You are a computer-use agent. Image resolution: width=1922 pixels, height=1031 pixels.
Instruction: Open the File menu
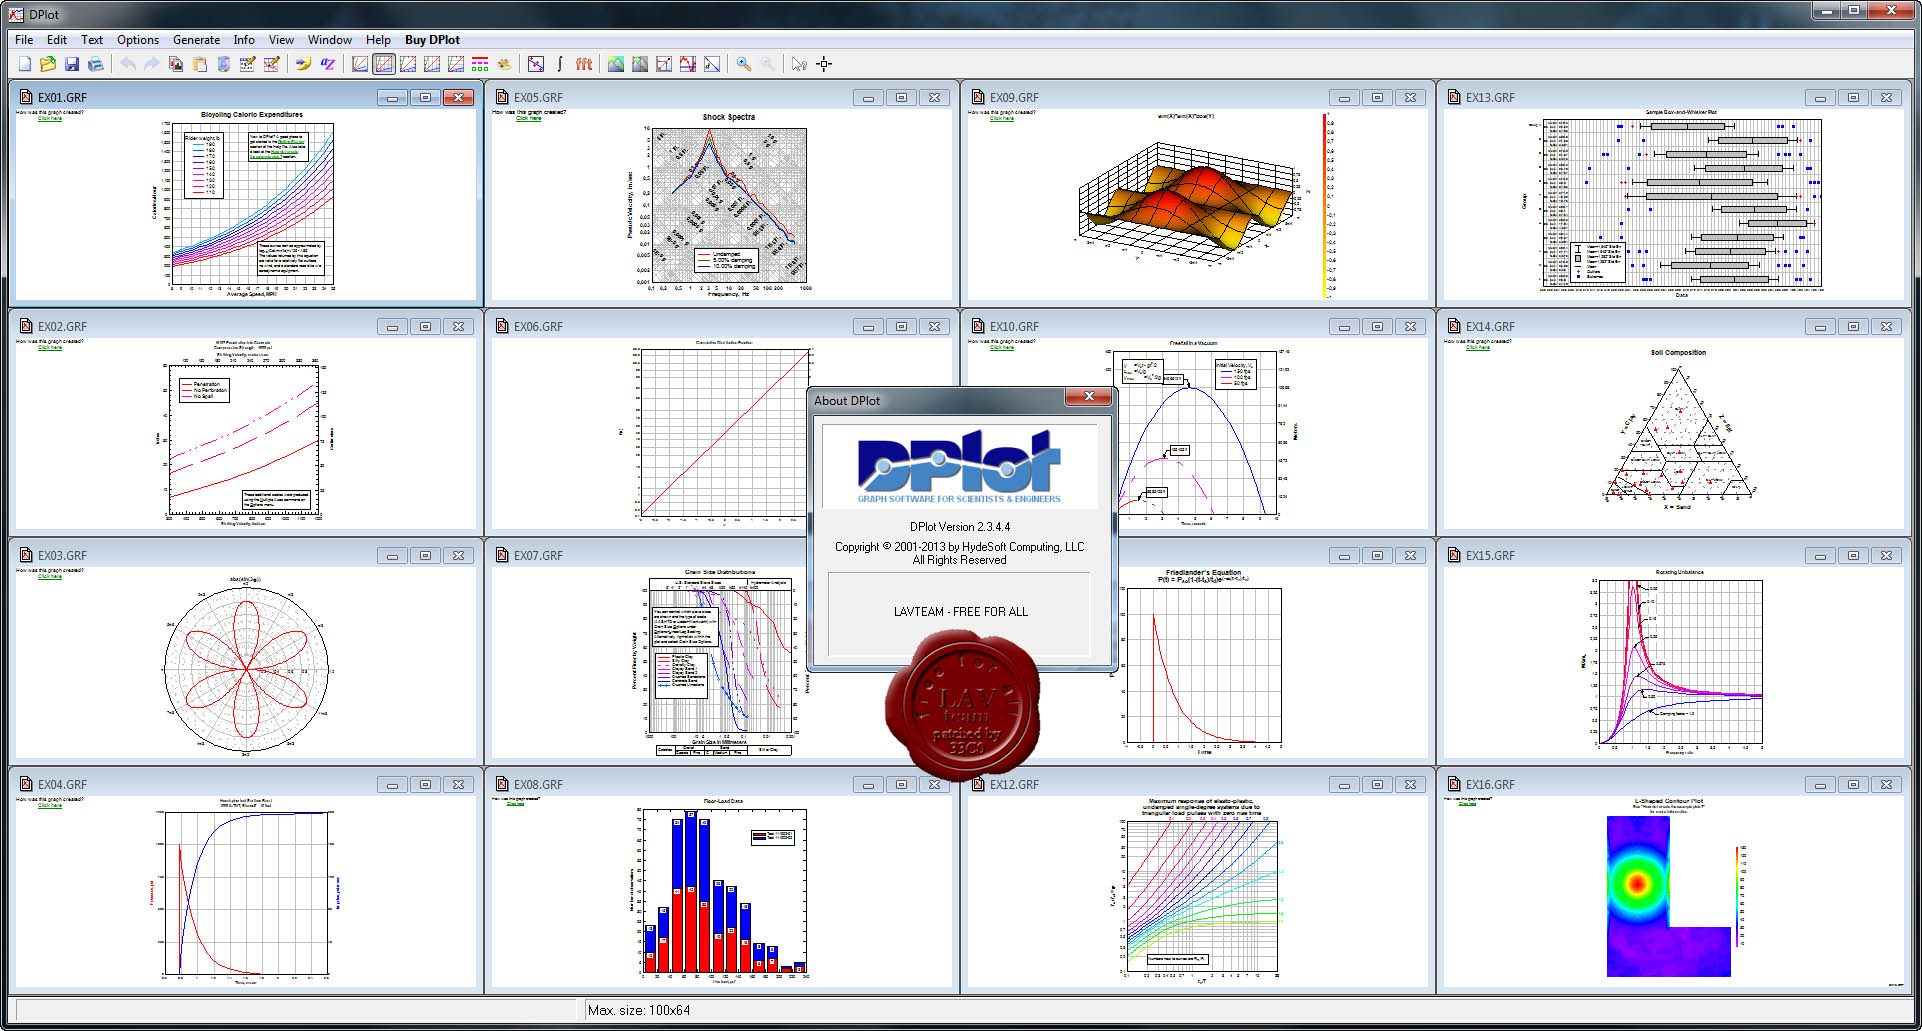(24, 40)
